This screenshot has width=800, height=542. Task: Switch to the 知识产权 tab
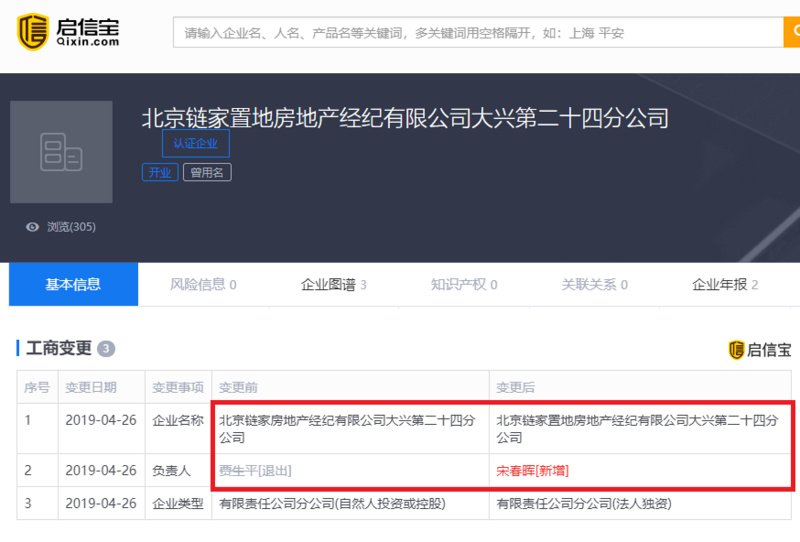pyautogui.click(x=464, y=284)
